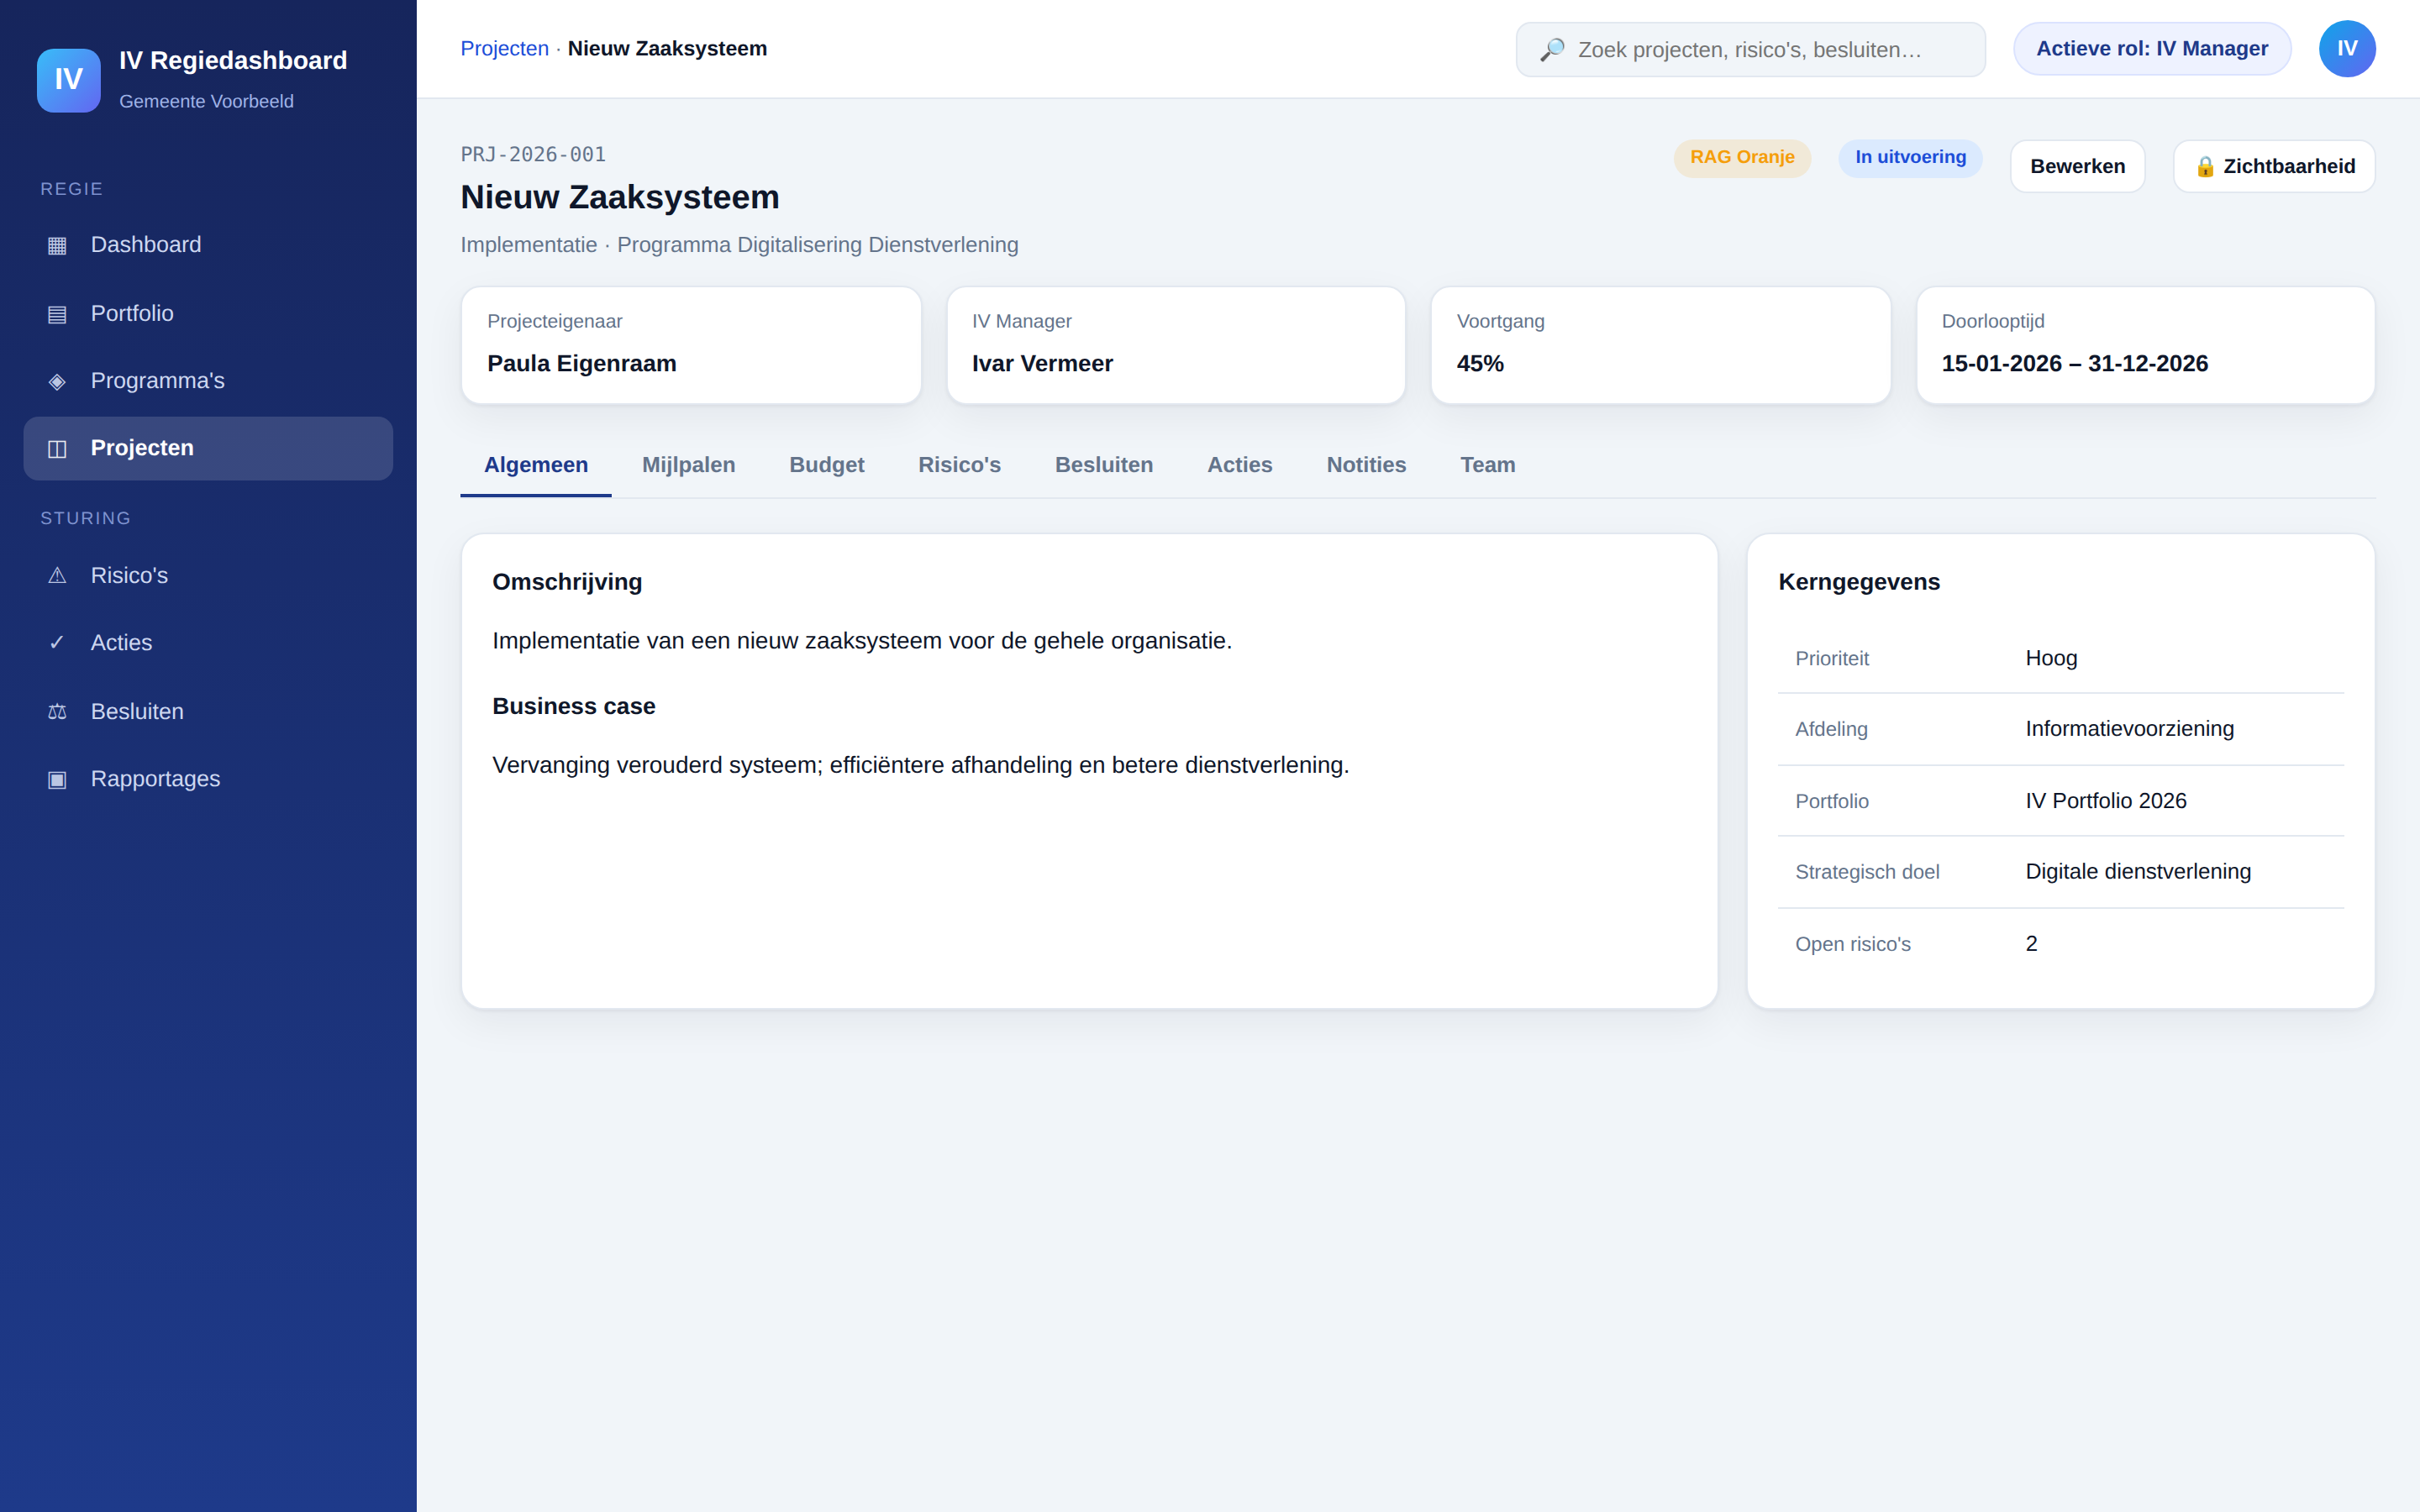Open the Acties project tab
The width and height of the screenshot is (2420, 1512).
click(x=1239, y=465)
